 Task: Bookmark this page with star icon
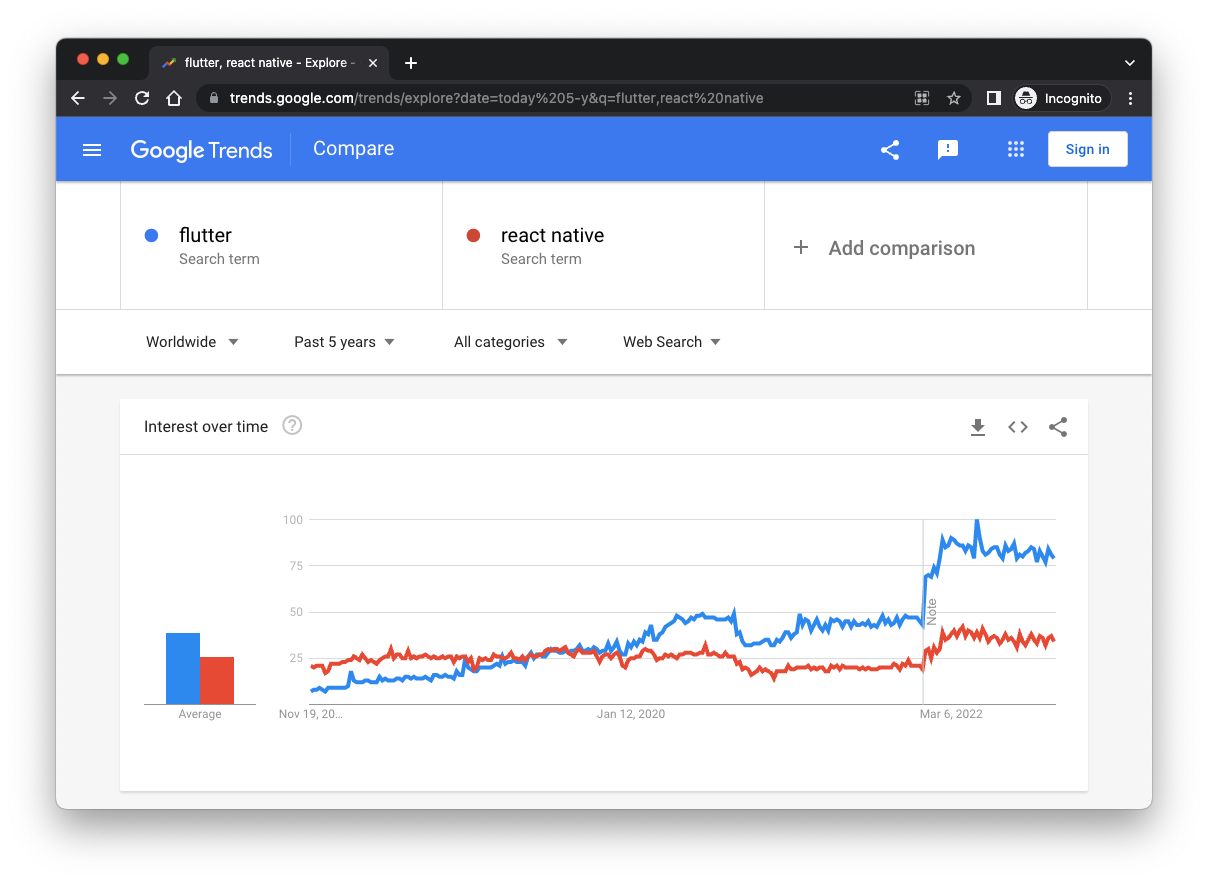pyautogui.click(x=954, y=98)
